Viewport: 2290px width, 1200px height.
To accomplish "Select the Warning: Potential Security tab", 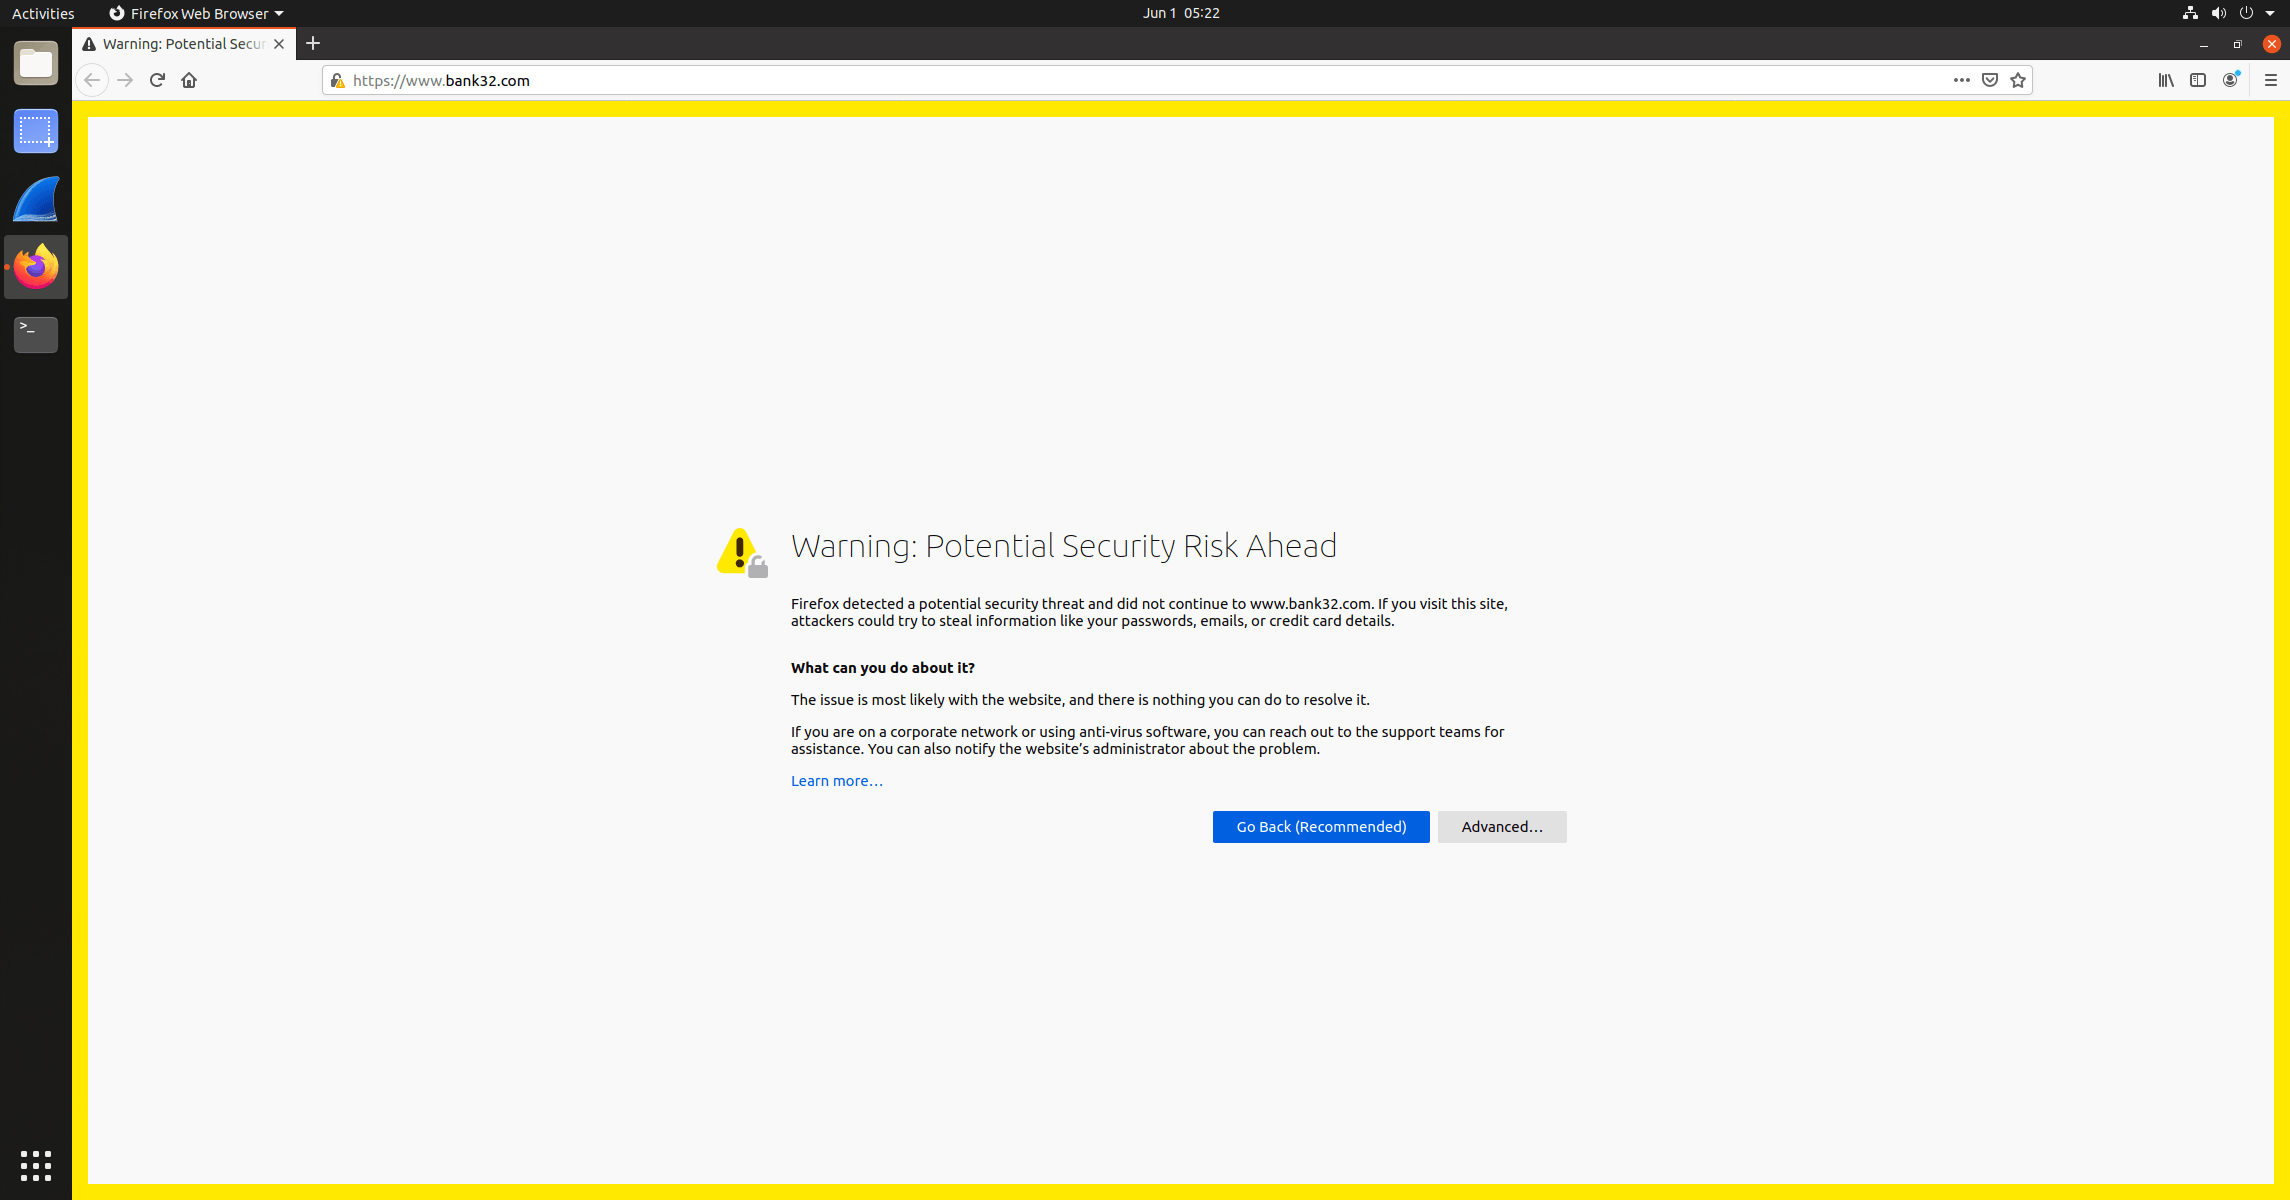I will click(x=184, y=44).
